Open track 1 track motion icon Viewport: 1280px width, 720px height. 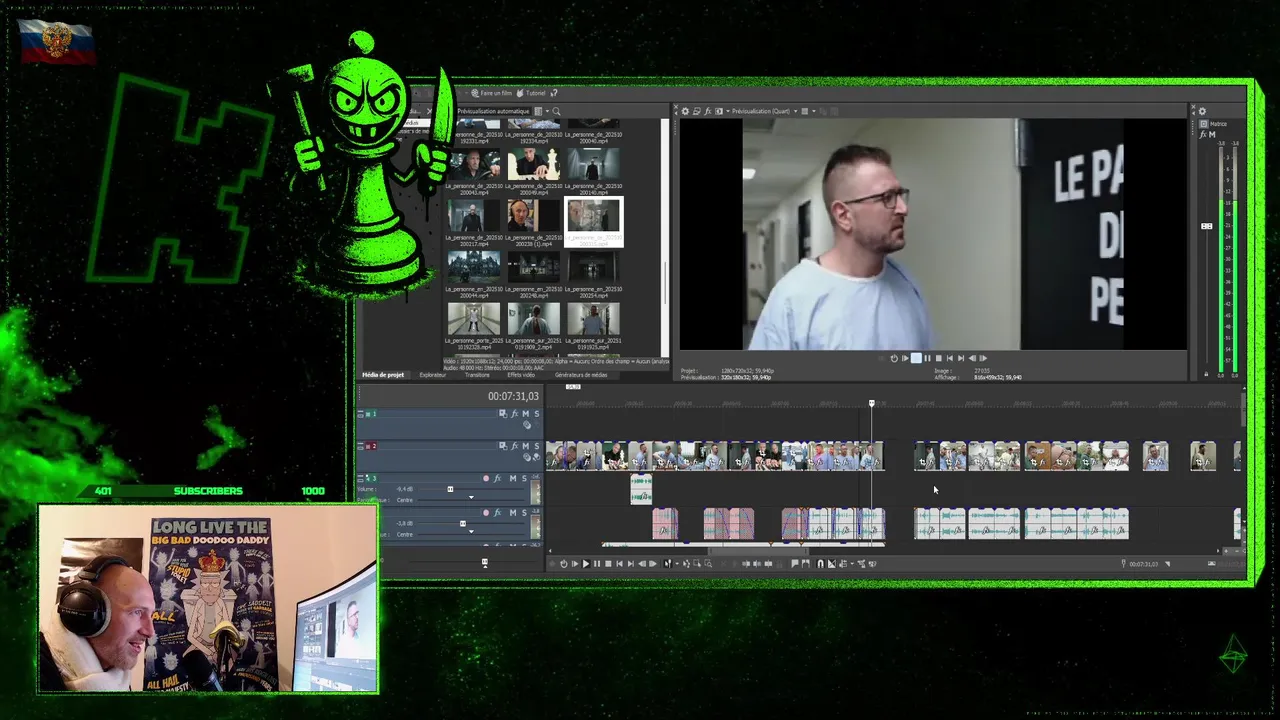503,414
